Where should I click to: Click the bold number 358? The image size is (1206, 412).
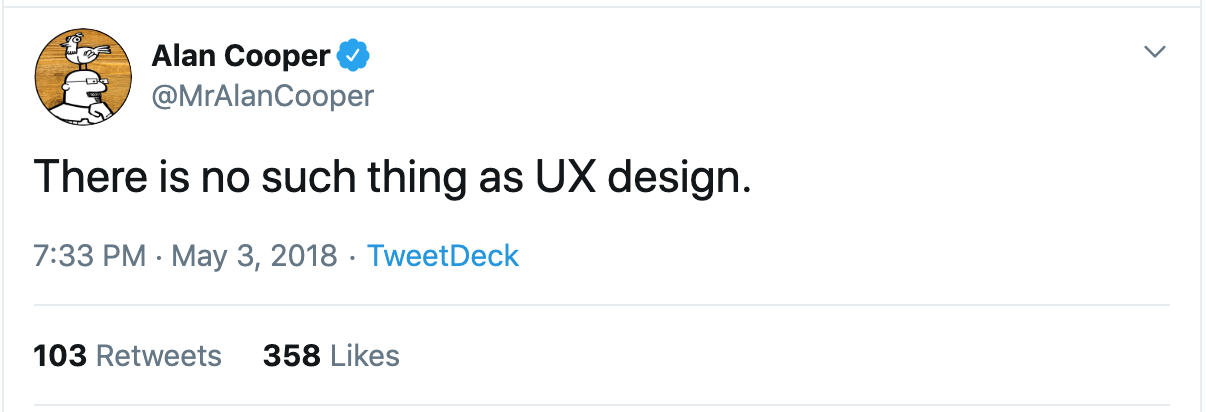291,355
